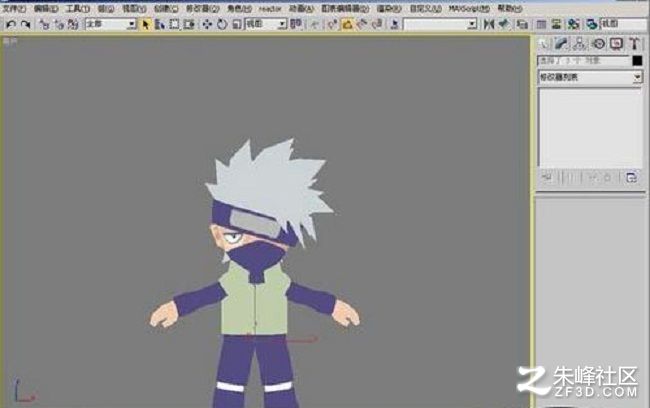Toggle Percent Snap
This screenshot has width=650, height=408.
click(362, 24)
